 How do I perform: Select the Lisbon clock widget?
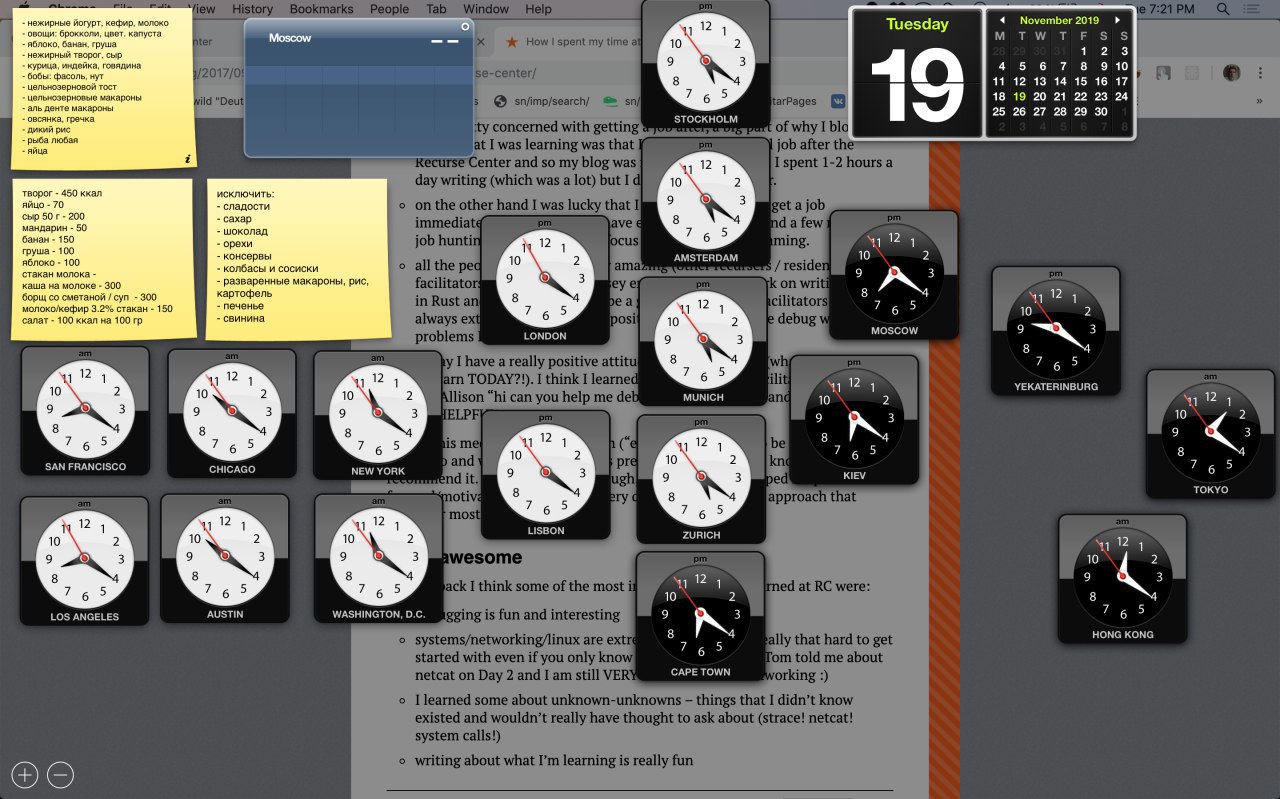[545, 475]
